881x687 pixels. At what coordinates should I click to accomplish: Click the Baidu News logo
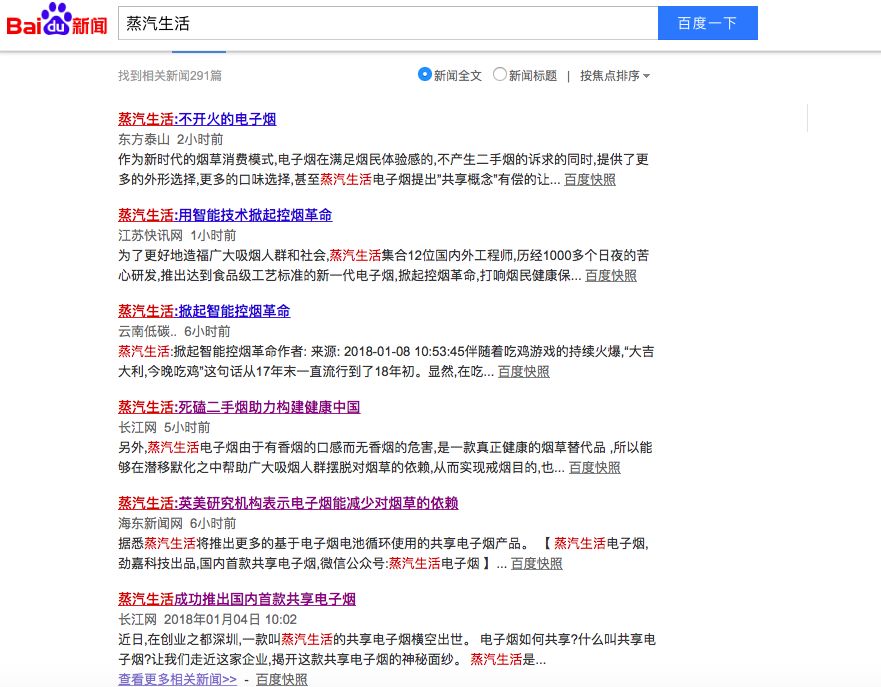pyautogui.click(x=57, y=20)
